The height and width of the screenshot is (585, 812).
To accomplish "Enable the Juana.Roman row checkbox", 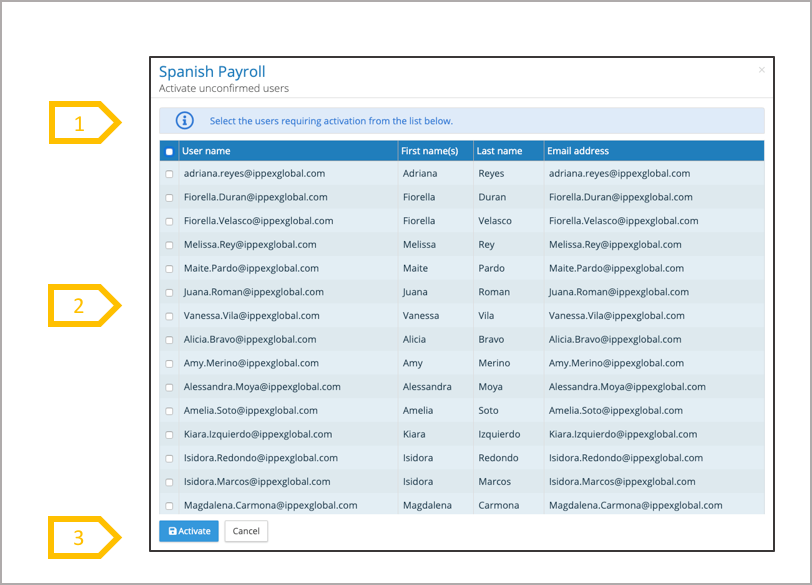I will (x=169, y=293).
